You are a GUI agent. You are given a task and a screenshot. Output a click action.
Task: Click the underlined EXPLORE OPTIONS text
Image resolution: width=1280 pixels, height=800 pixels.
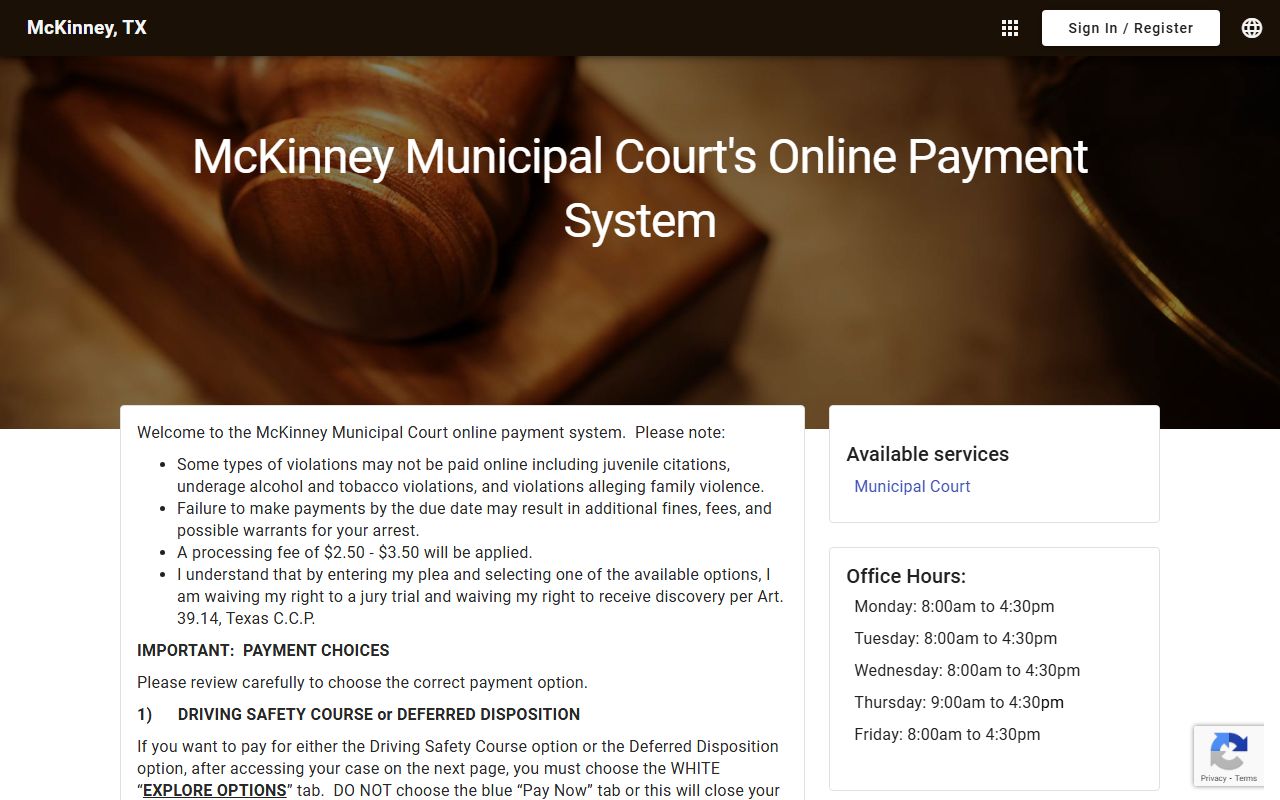click(215, 790)
